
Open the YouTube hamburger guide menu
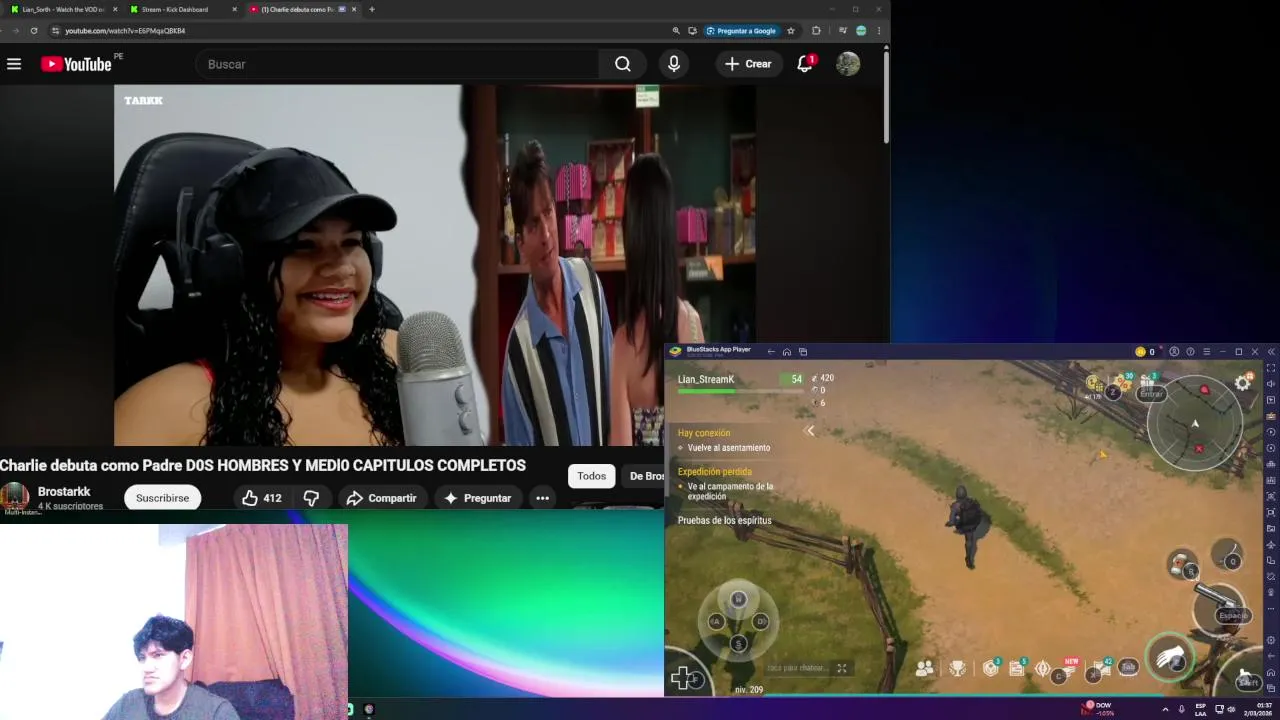point(14,64)
